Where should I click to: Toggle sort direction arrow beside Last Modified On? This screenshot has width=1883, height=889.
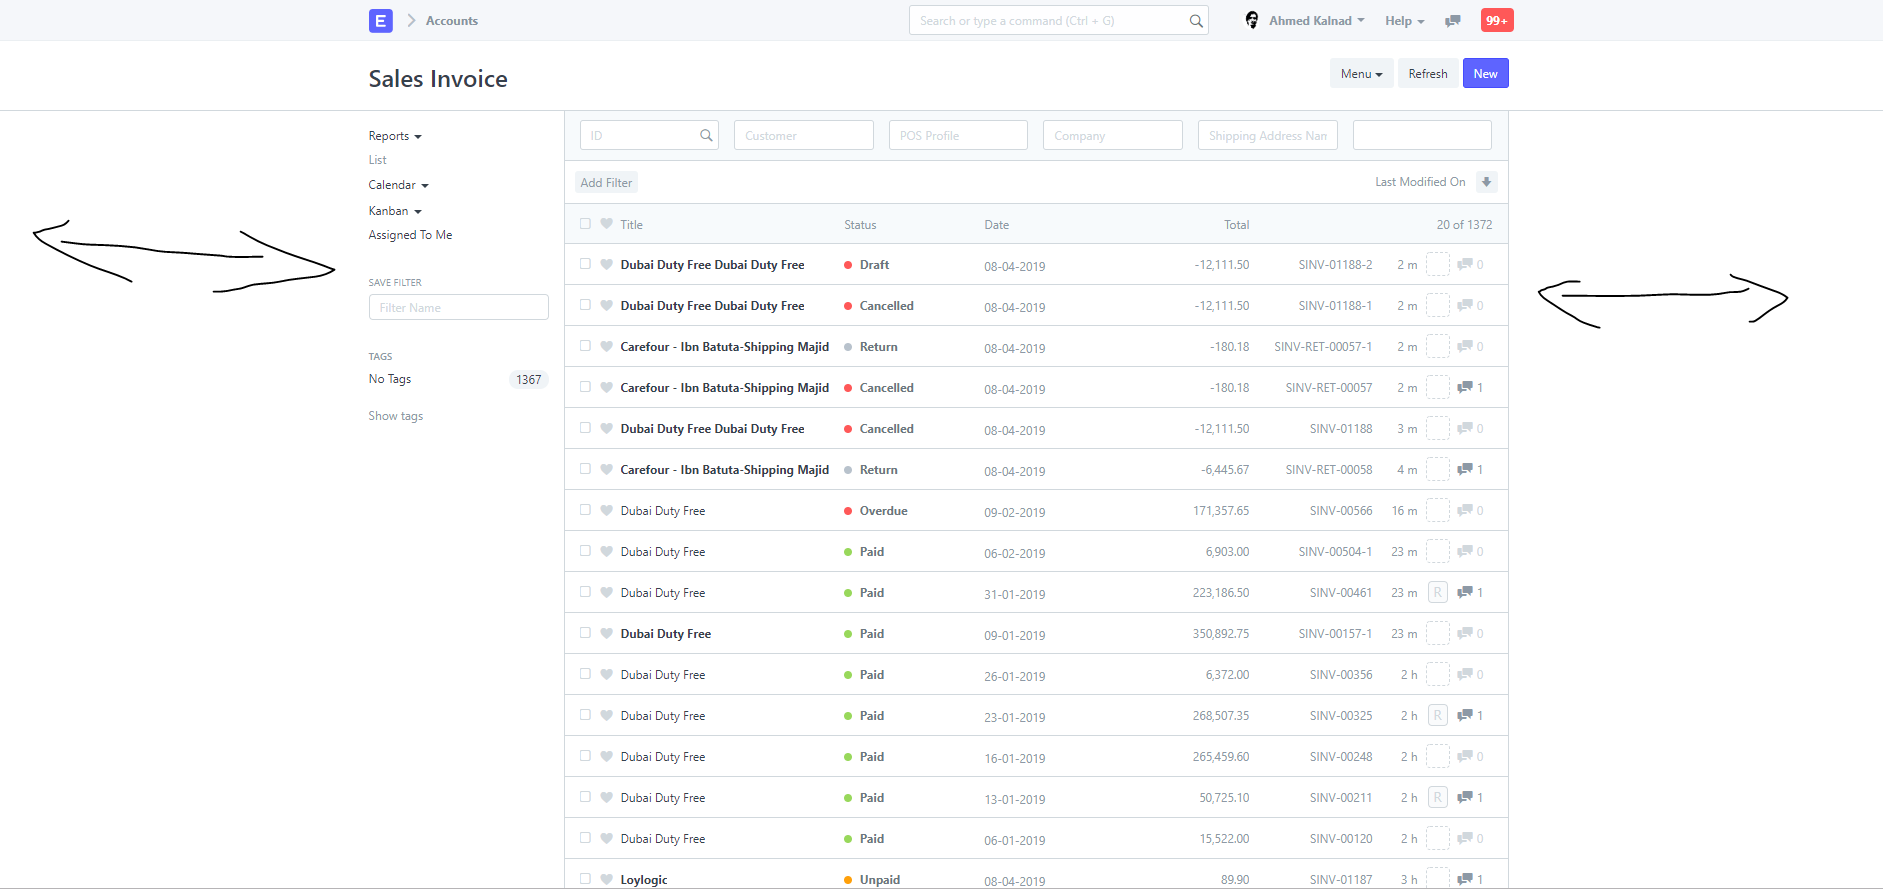(1487, 182)
